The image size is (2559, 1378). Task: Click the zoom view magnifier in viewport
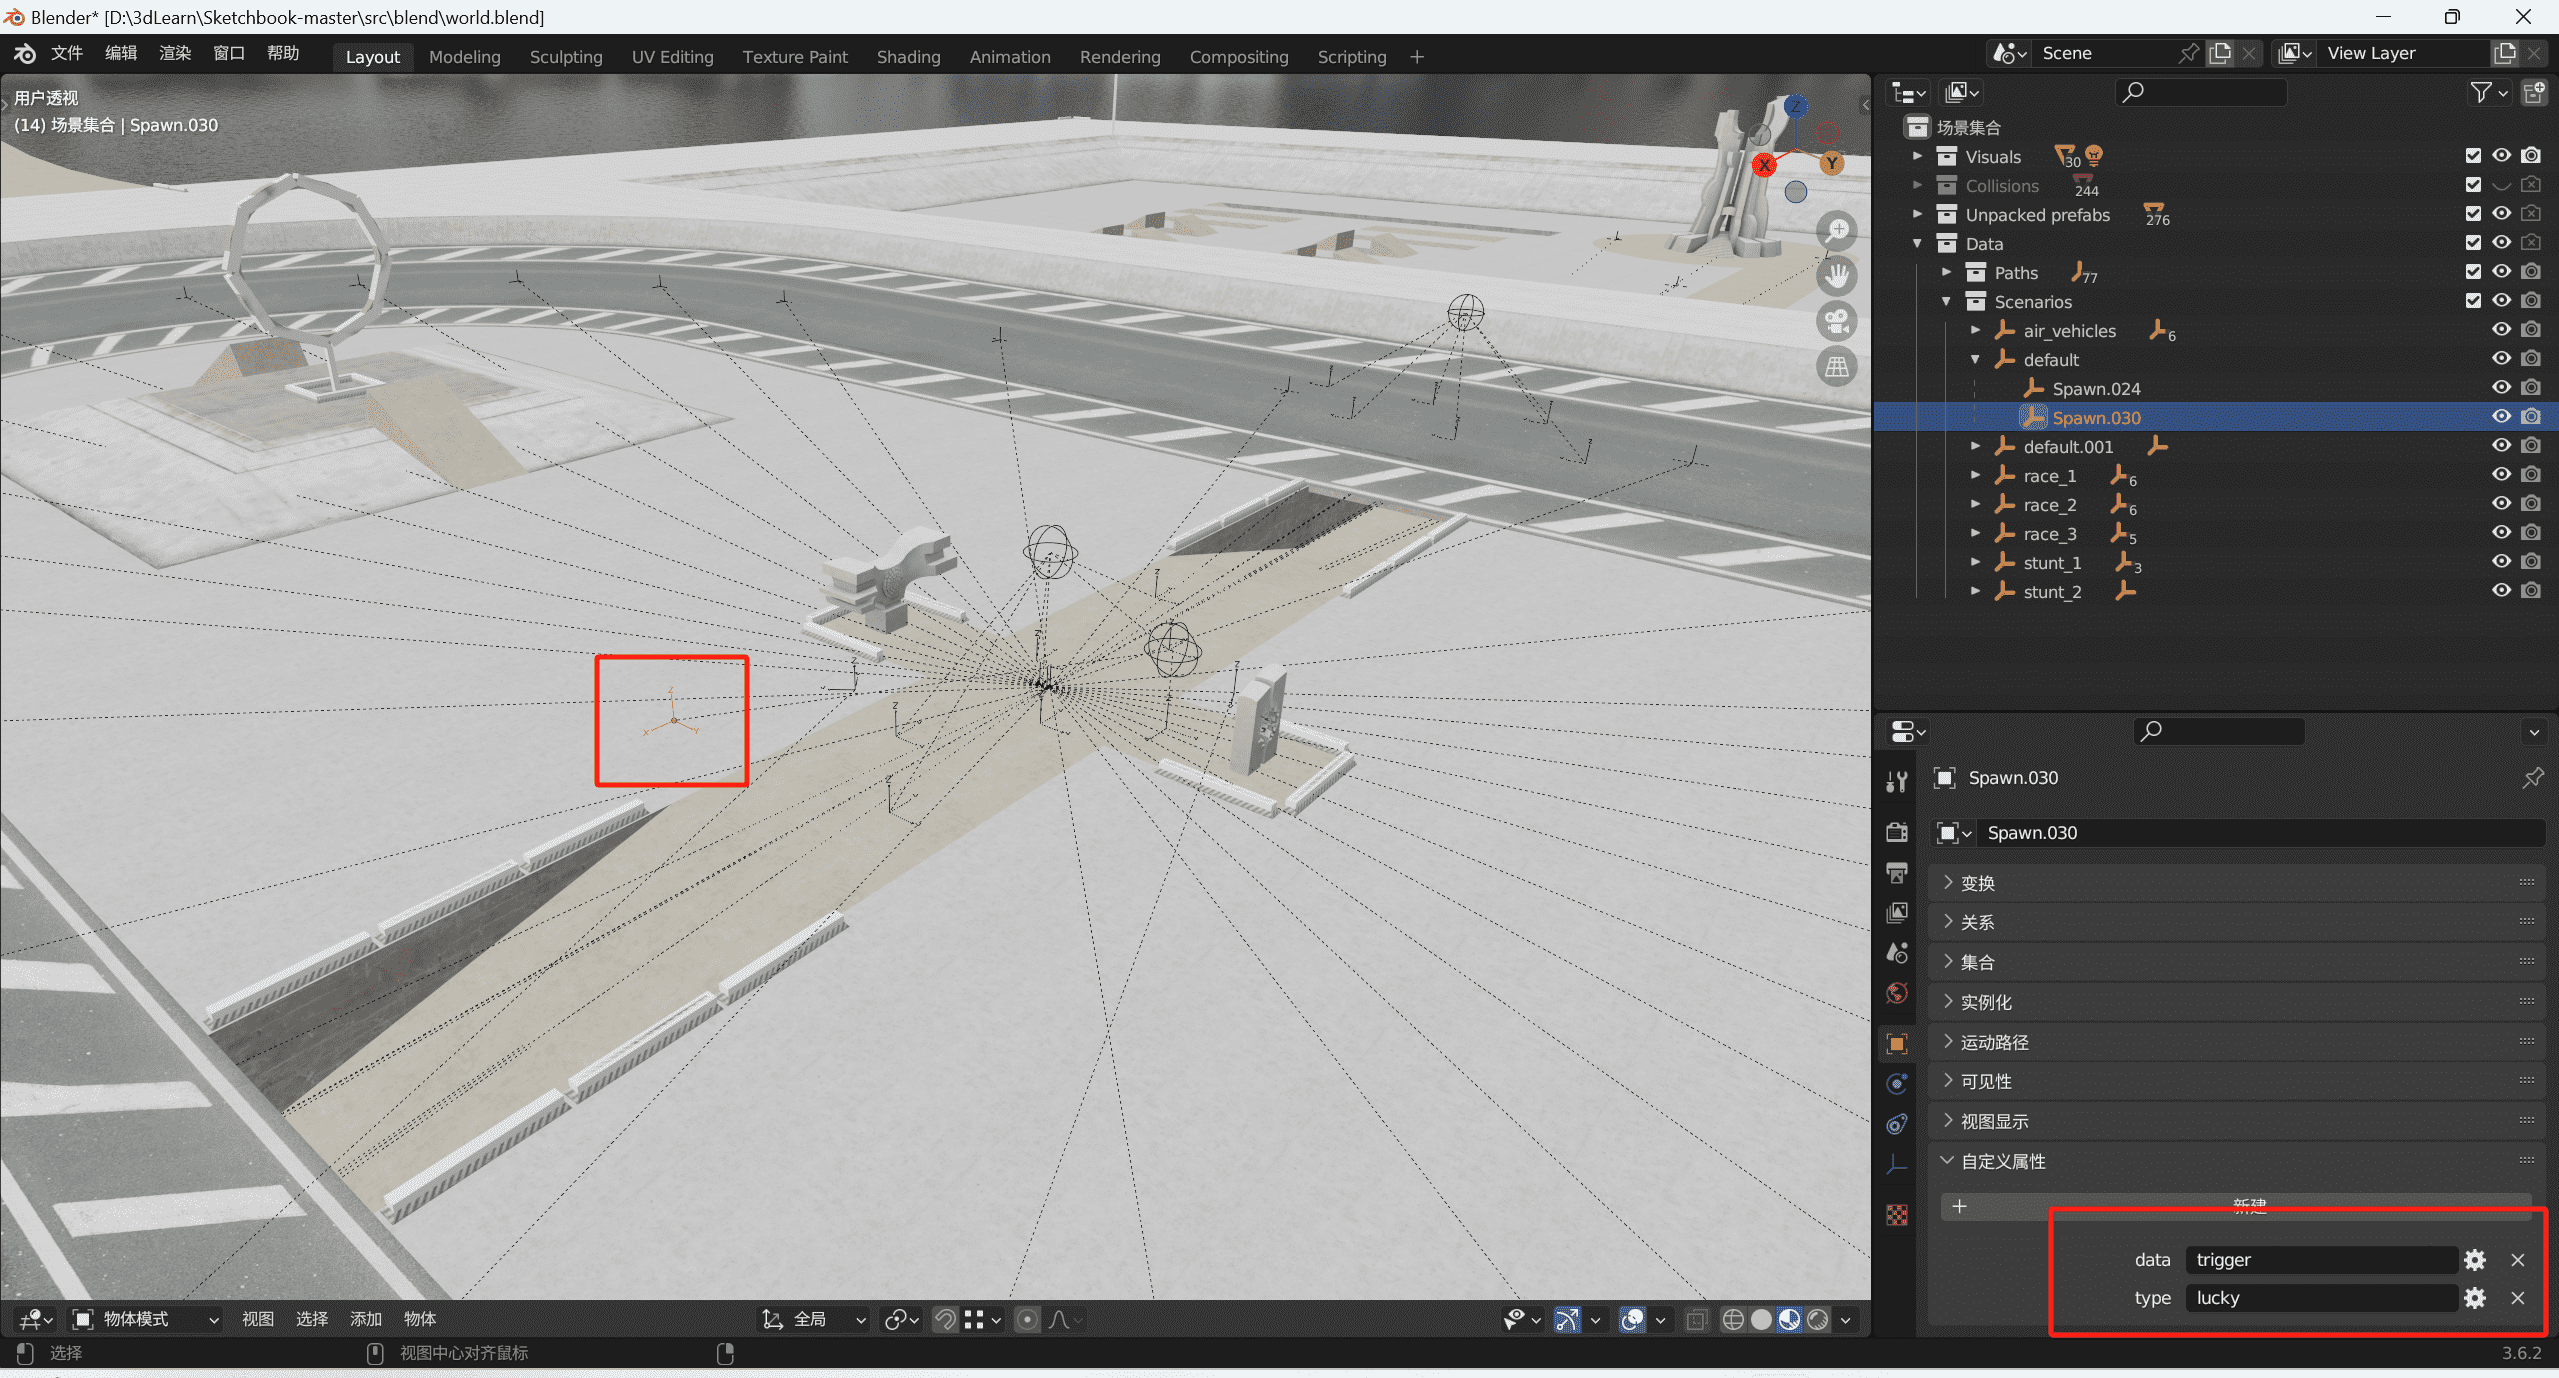1837,231
